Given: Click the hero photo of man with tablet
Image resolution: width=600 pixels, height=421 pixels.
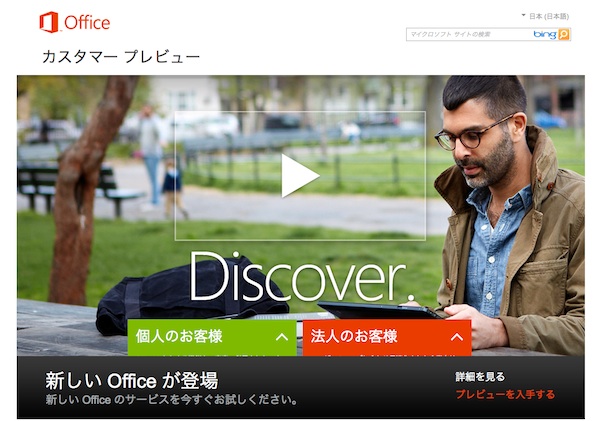Looking at the screenshot, I should (509, 214).
